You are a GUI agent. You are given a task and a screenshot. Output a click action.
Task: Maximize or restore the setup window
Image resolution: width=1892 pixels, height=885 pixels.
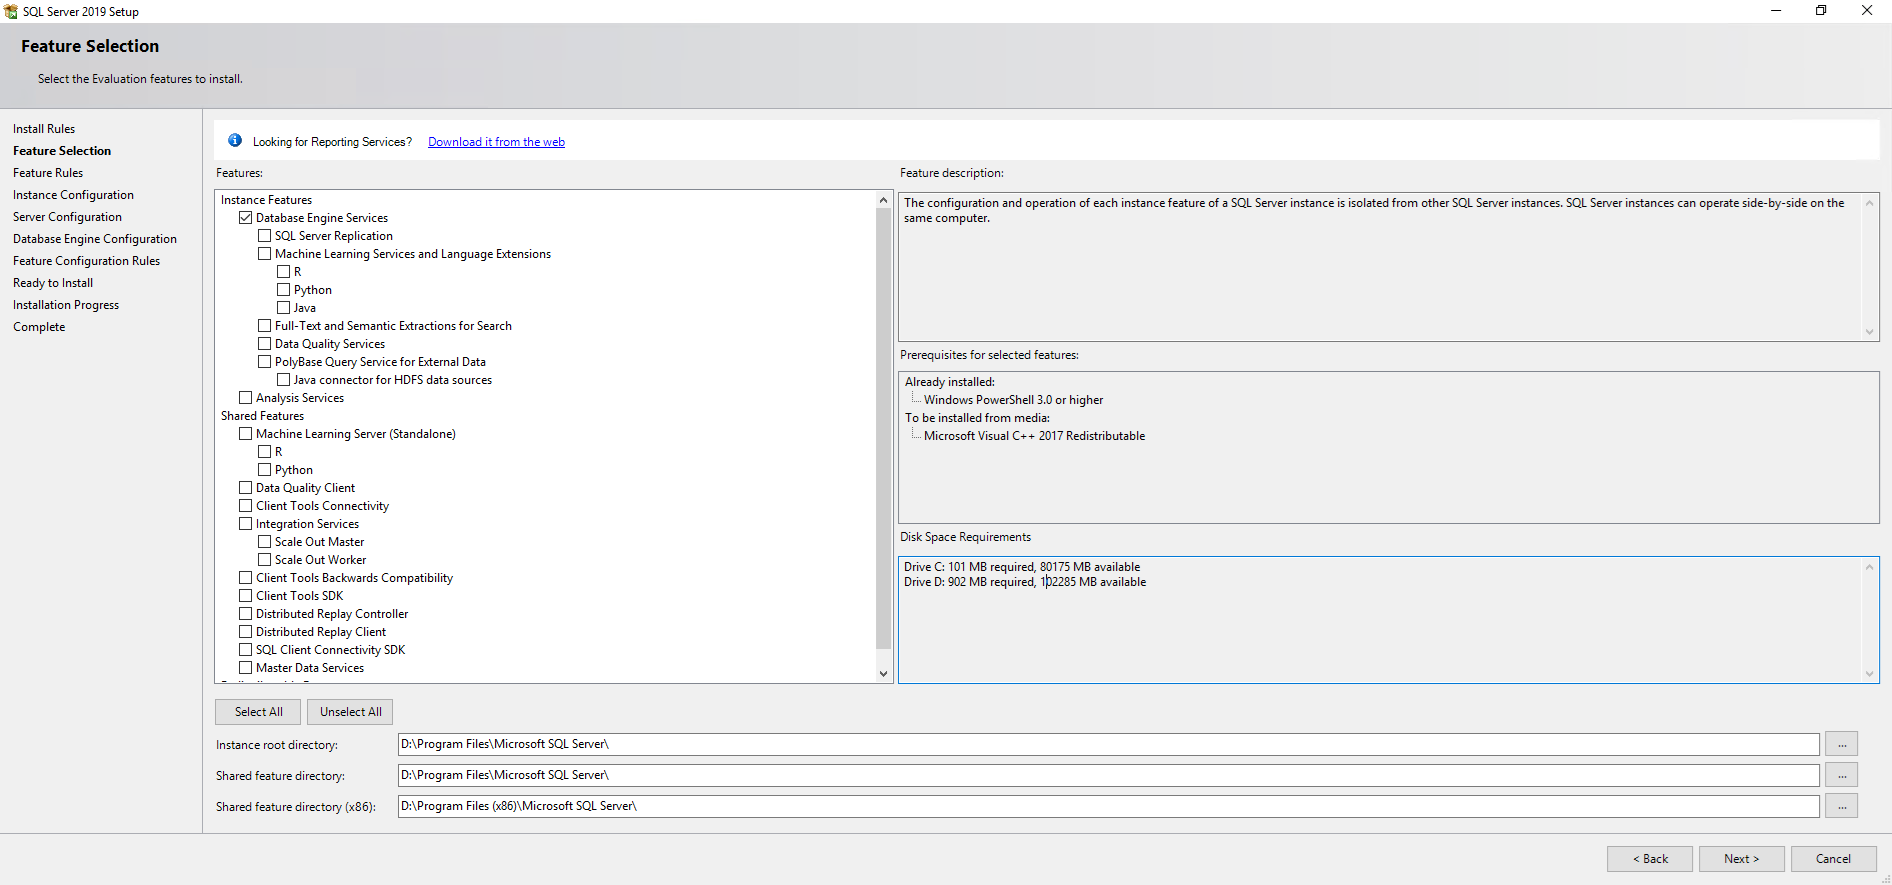[1821, 11]
